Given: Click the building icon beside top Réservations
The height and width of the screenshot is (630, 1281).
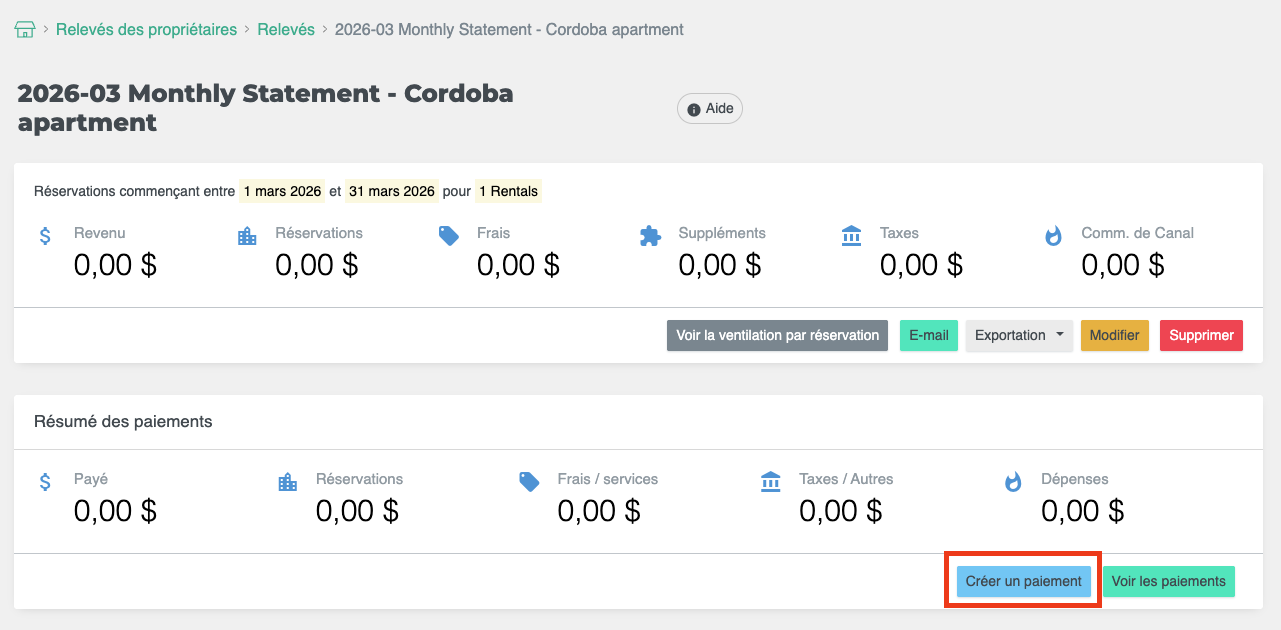Looking at the screenshot, I should (x=247, y=236).
